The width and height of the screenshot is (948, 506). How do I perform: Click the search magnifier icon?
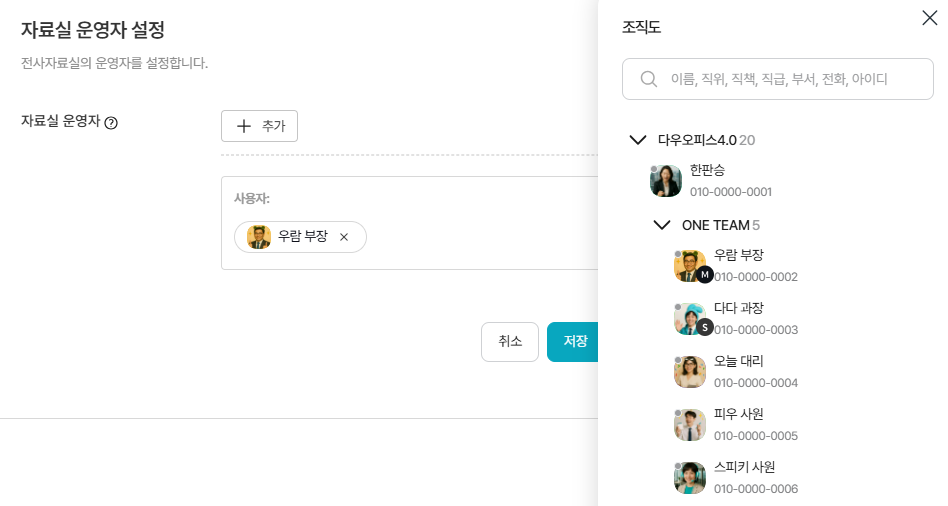(649, 79)
